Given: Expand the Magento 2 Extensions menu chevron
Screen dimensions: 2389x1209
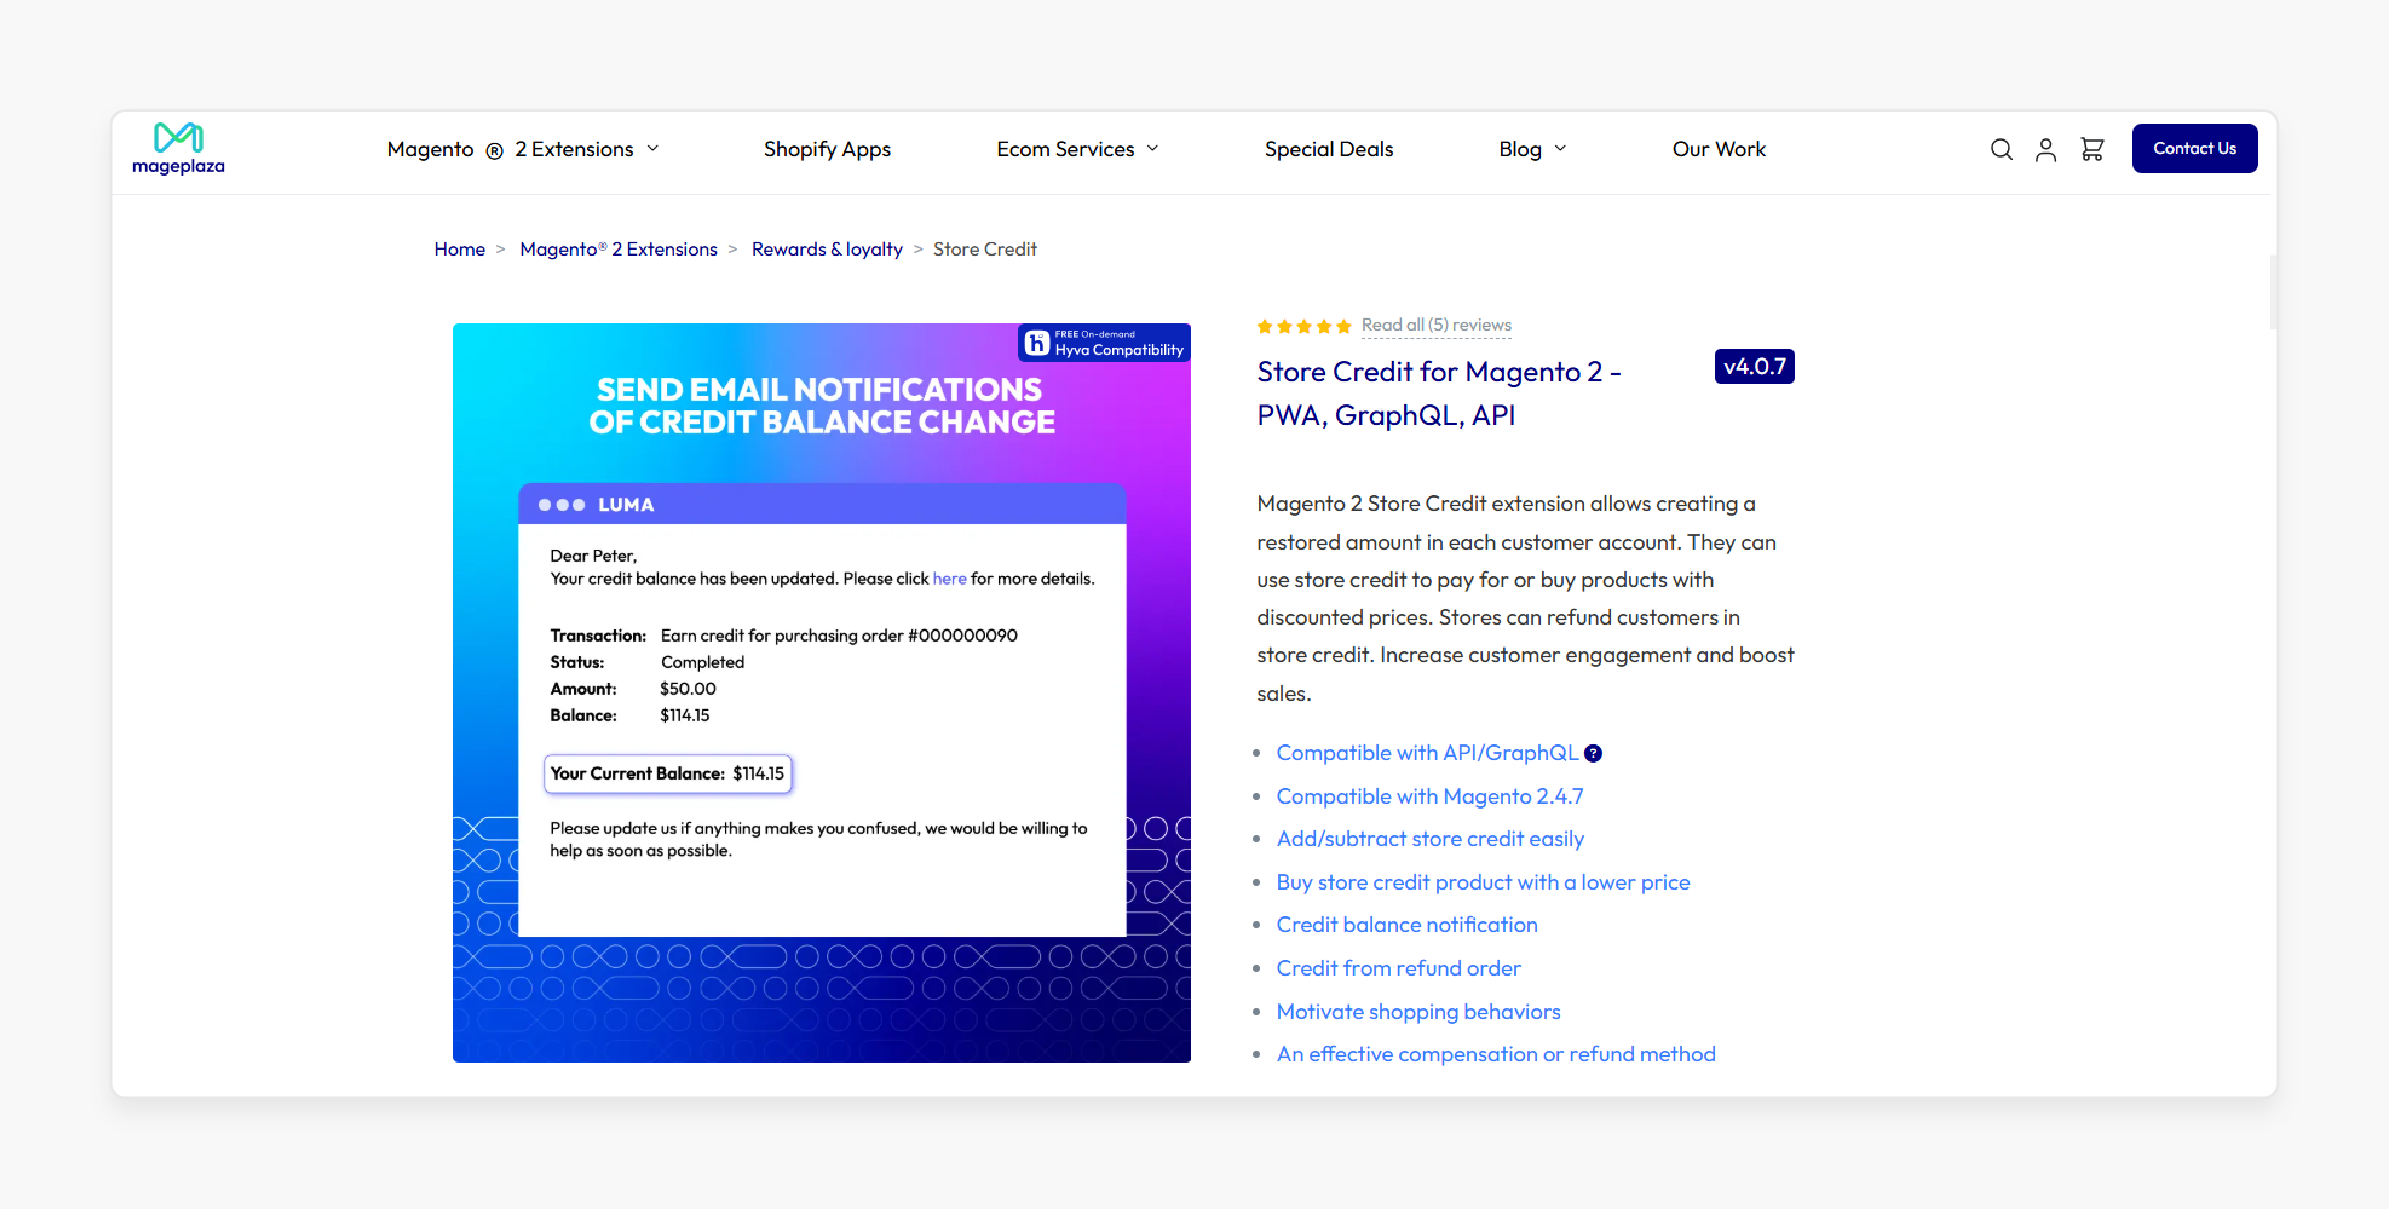Looking at the screenshot, I should tap(653, 148).
